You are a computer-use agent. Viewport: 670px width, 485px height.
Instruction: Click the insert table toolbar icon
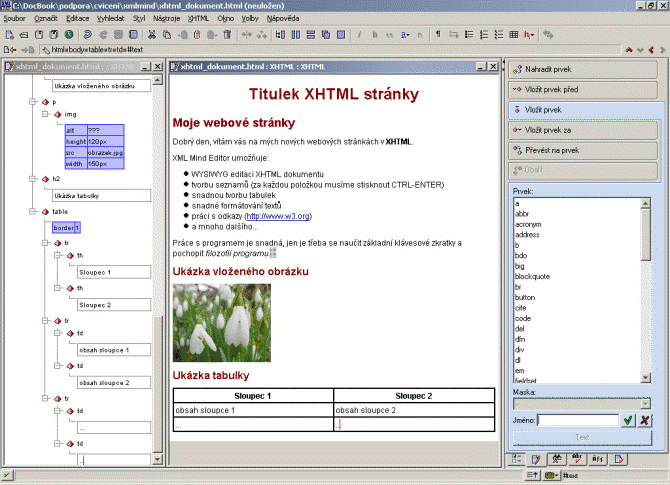pyautogui.click(x=514, y=35)
